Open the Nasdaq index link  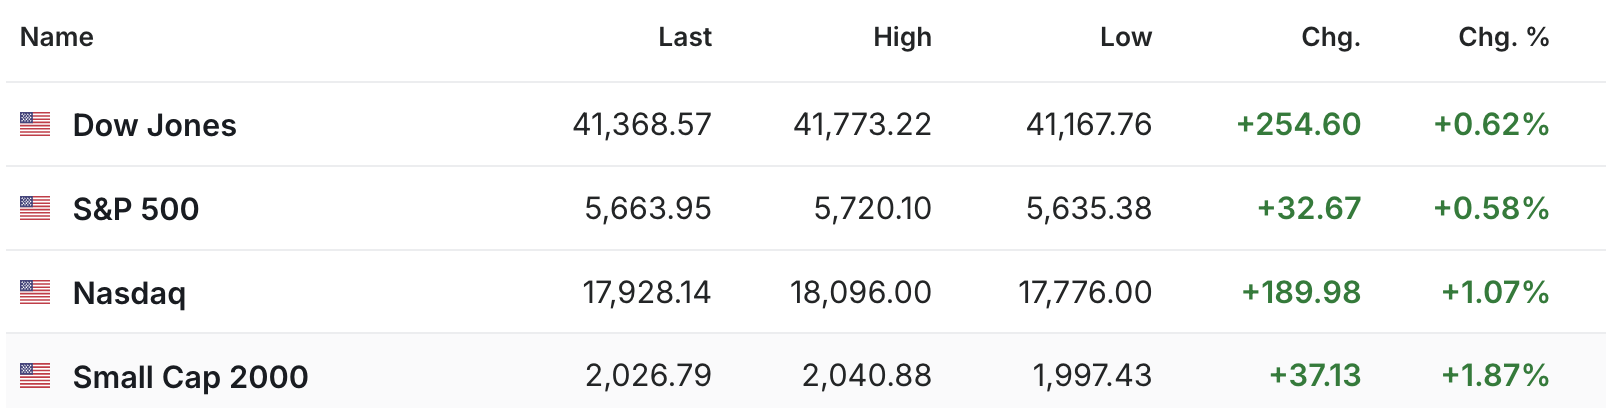(129, 293)
